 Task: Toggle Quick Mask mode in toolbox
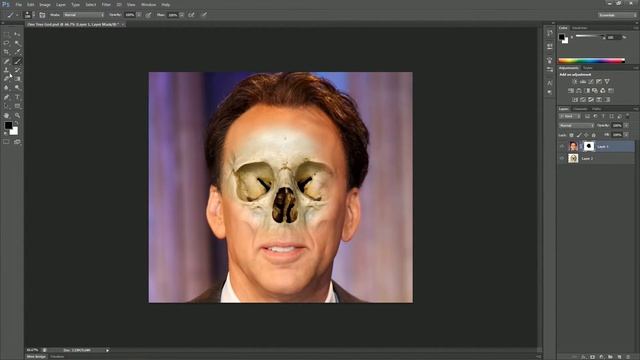click(x=6, y=142)
